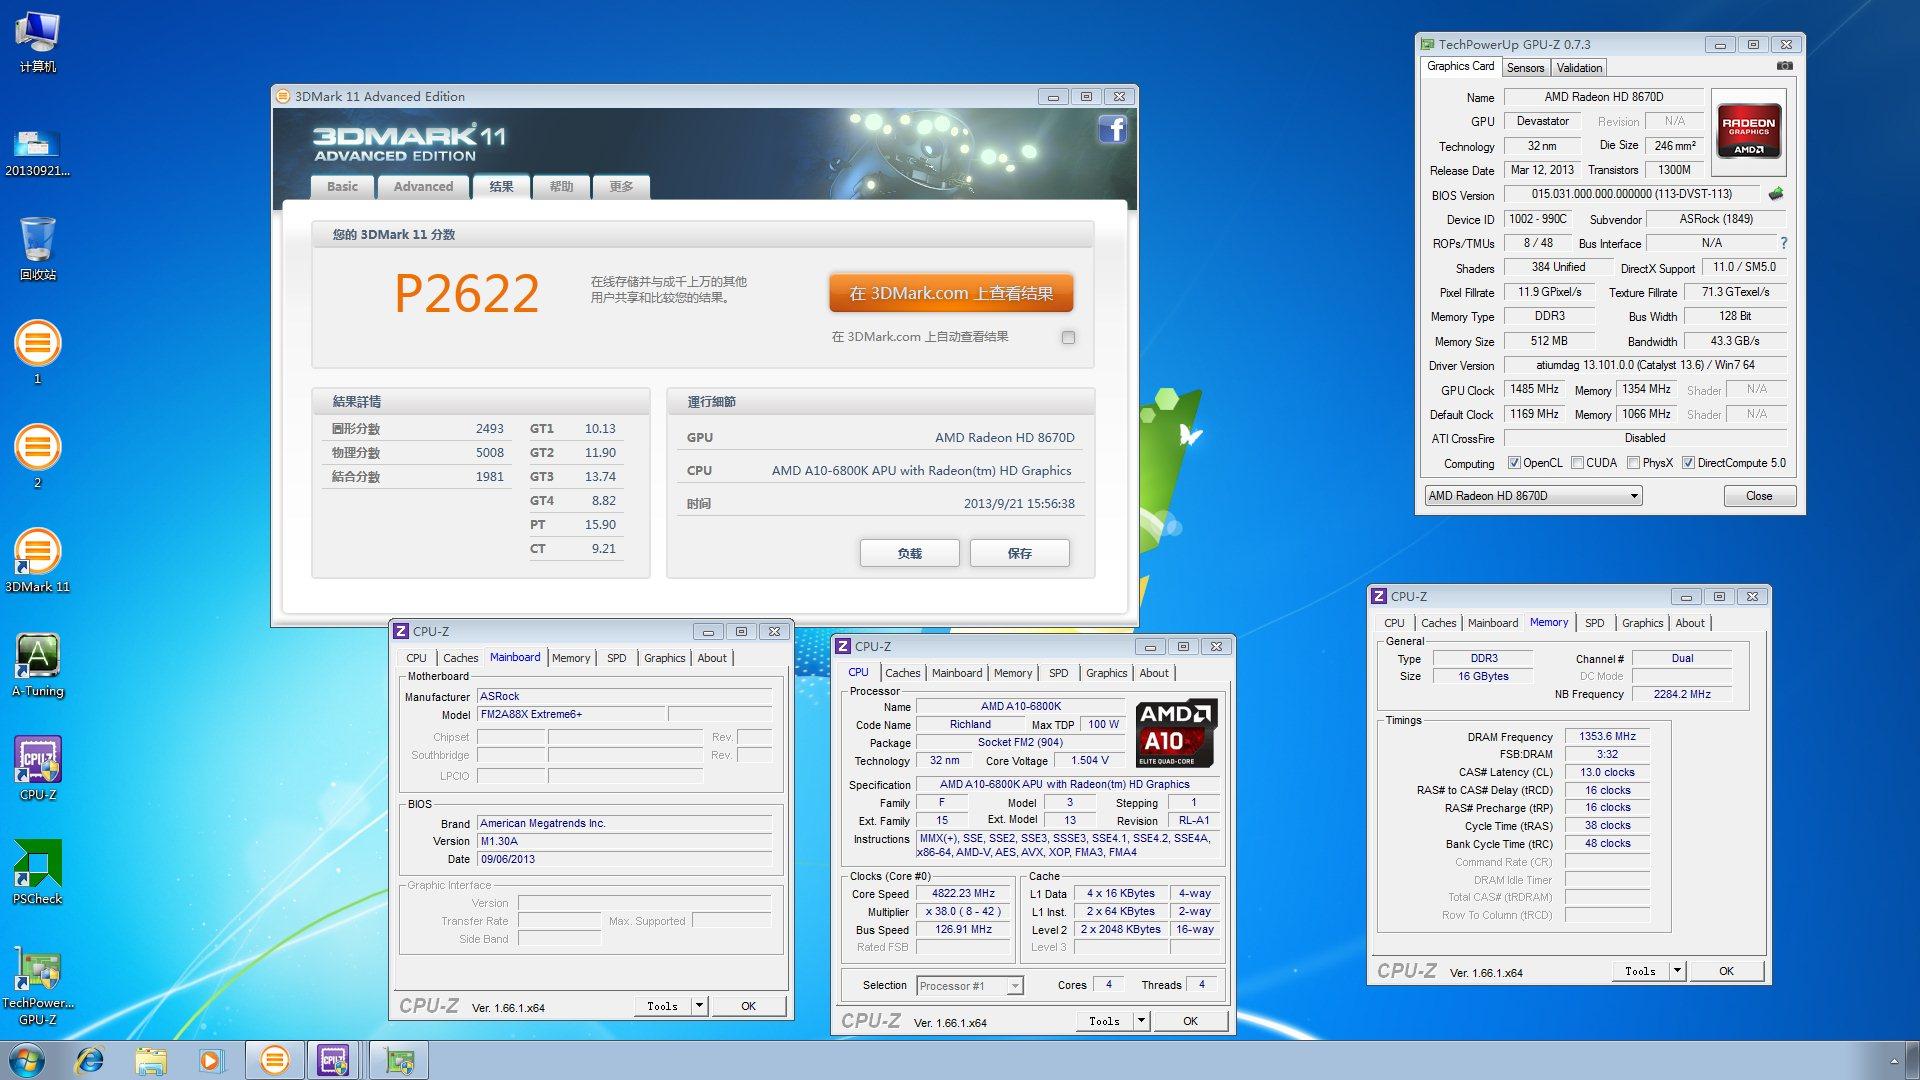Click the BIOS save icon in GPU-Z
Image resolution: width=1920 pixels, height=1080 pixels.
pyautogui.click(x=1776, y=194)
